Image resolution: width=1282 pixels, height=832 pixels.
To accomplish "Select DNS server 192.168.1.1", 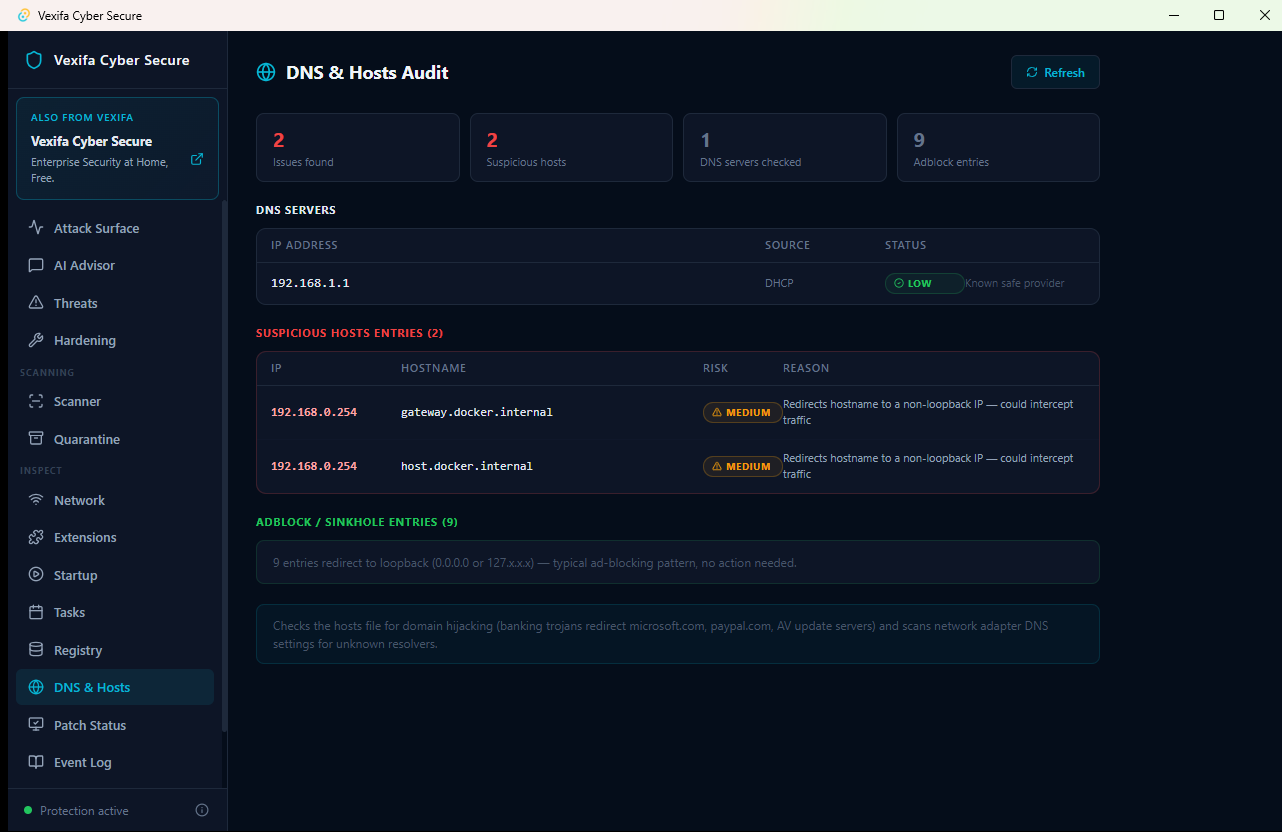I will (x=310, y=283).
